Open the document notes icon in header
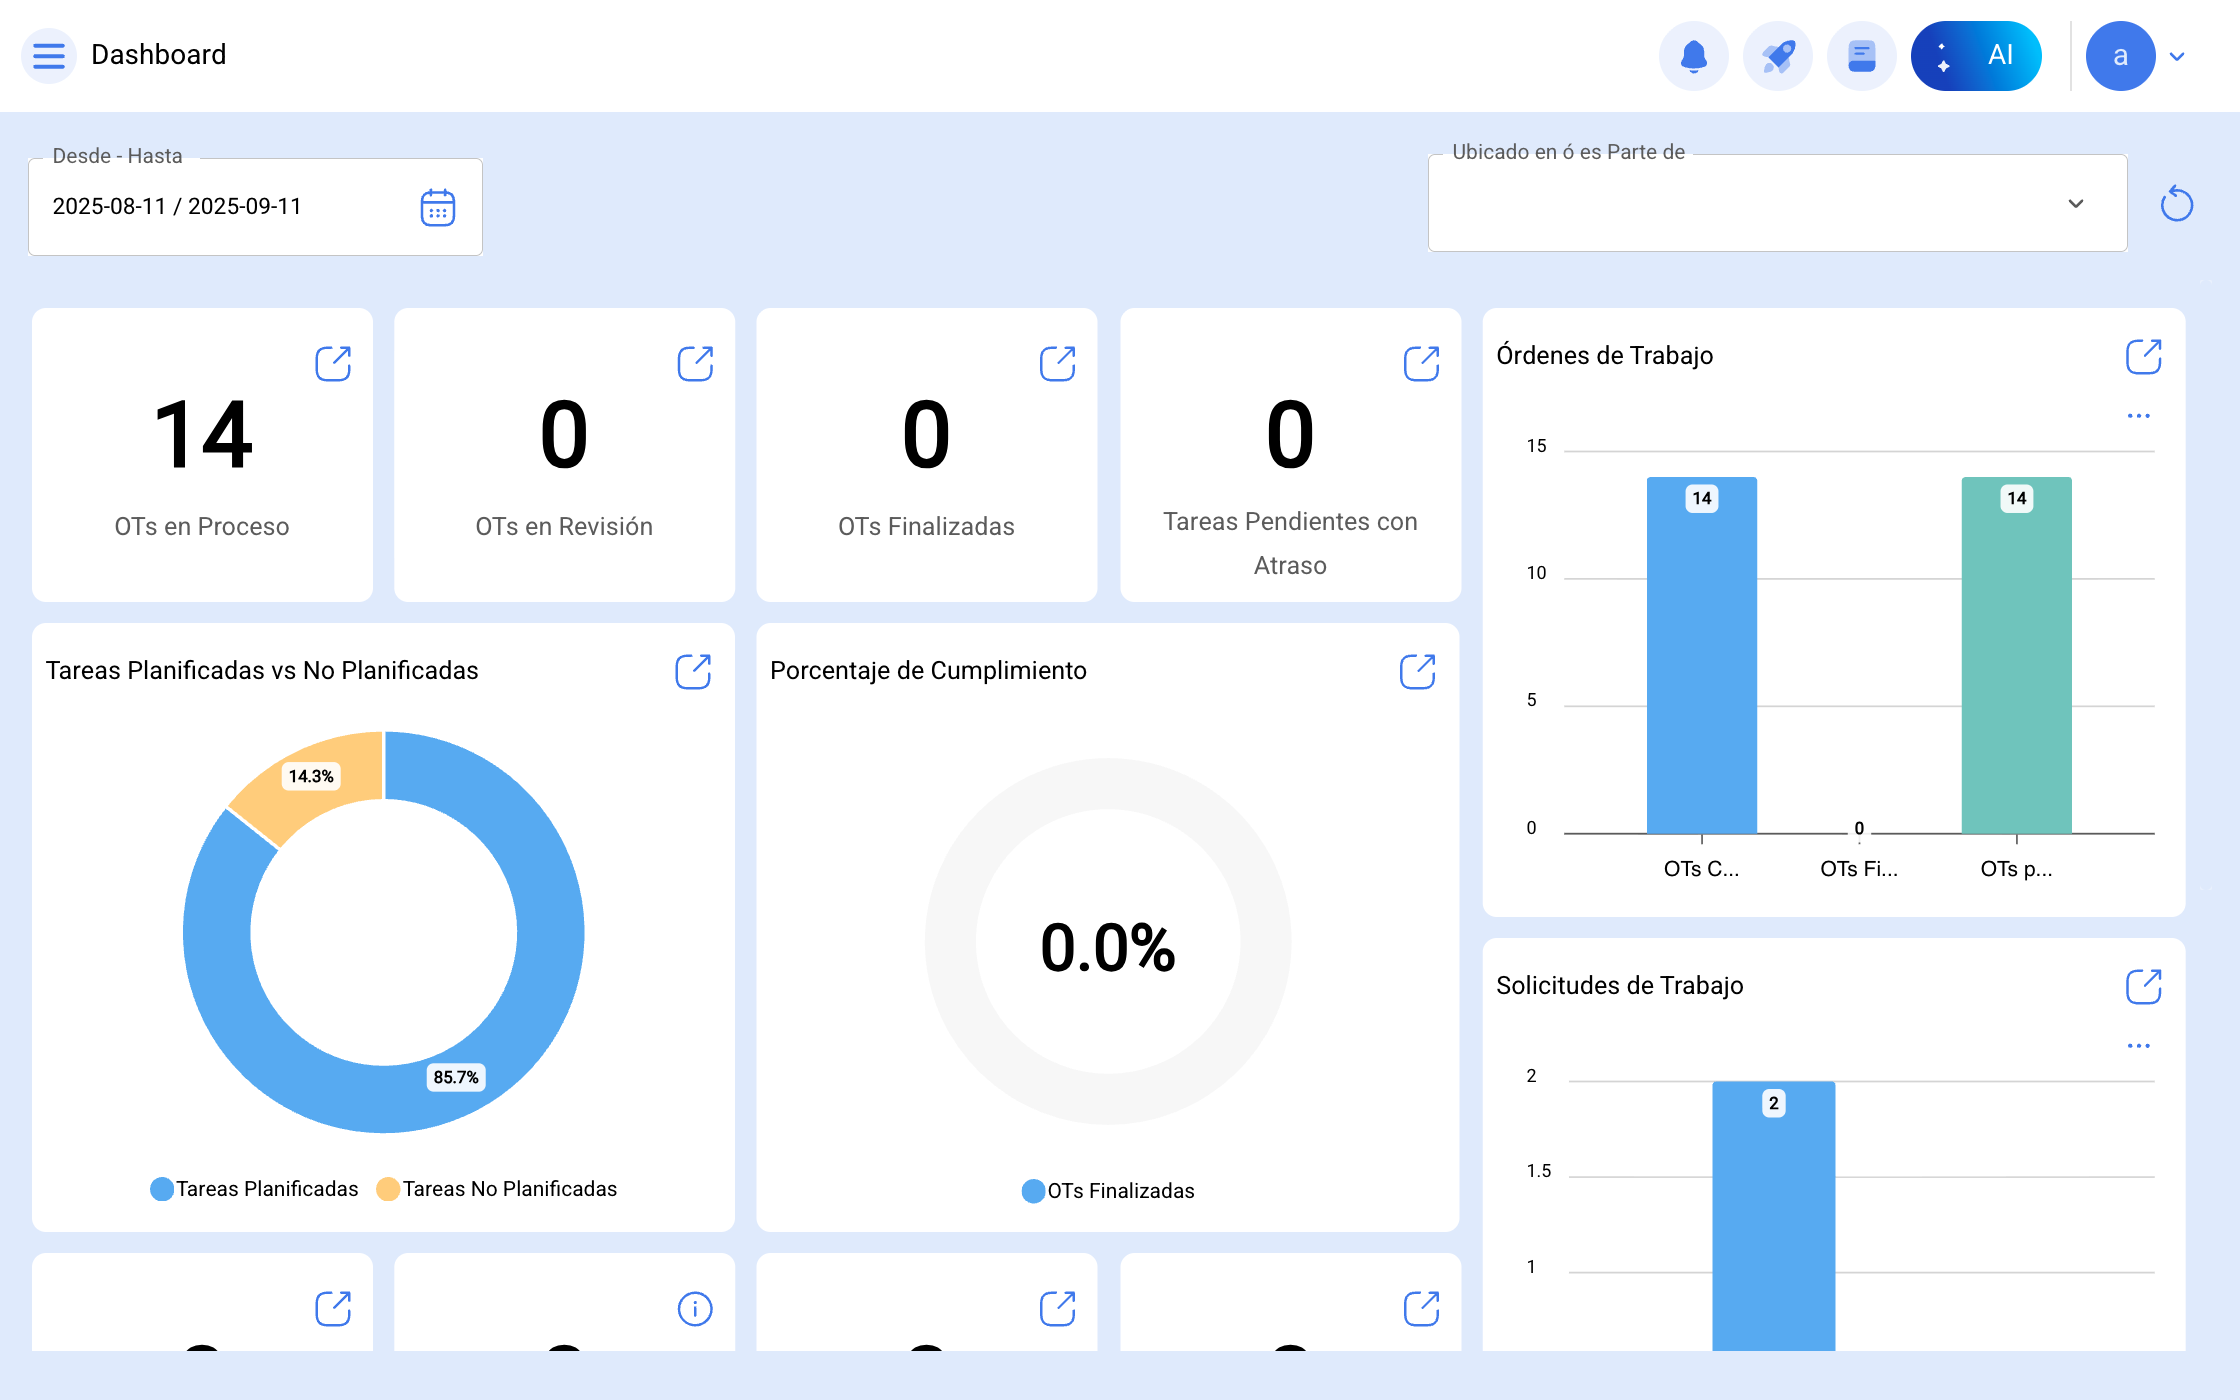2240x1400 pixels. pos(1861,56)
